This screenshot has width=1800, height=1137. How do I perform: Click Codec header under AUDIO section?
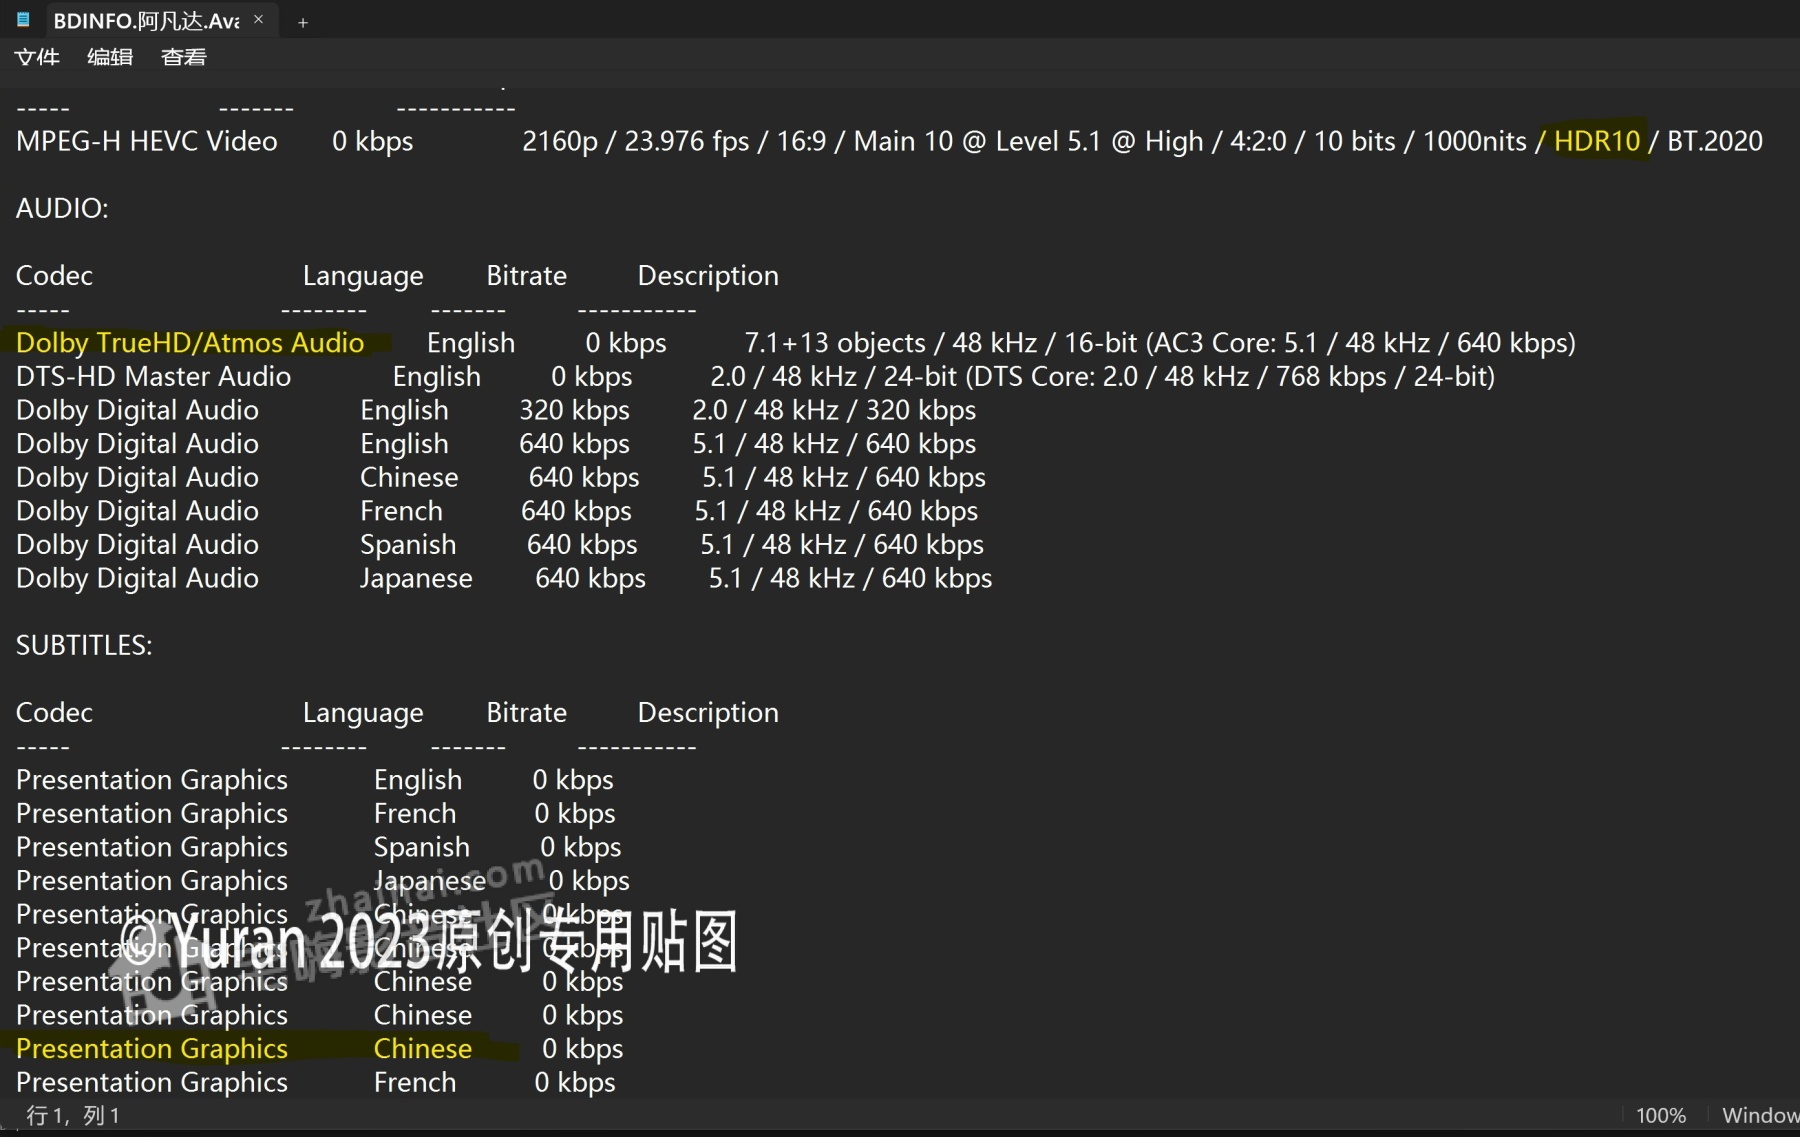(x=54, y=276)
